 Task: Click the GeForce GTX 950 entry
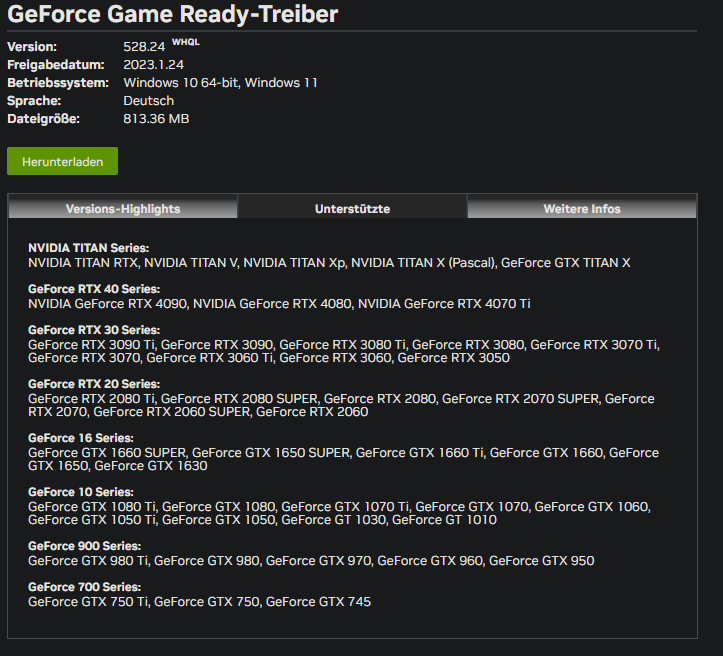click(542, 561)
